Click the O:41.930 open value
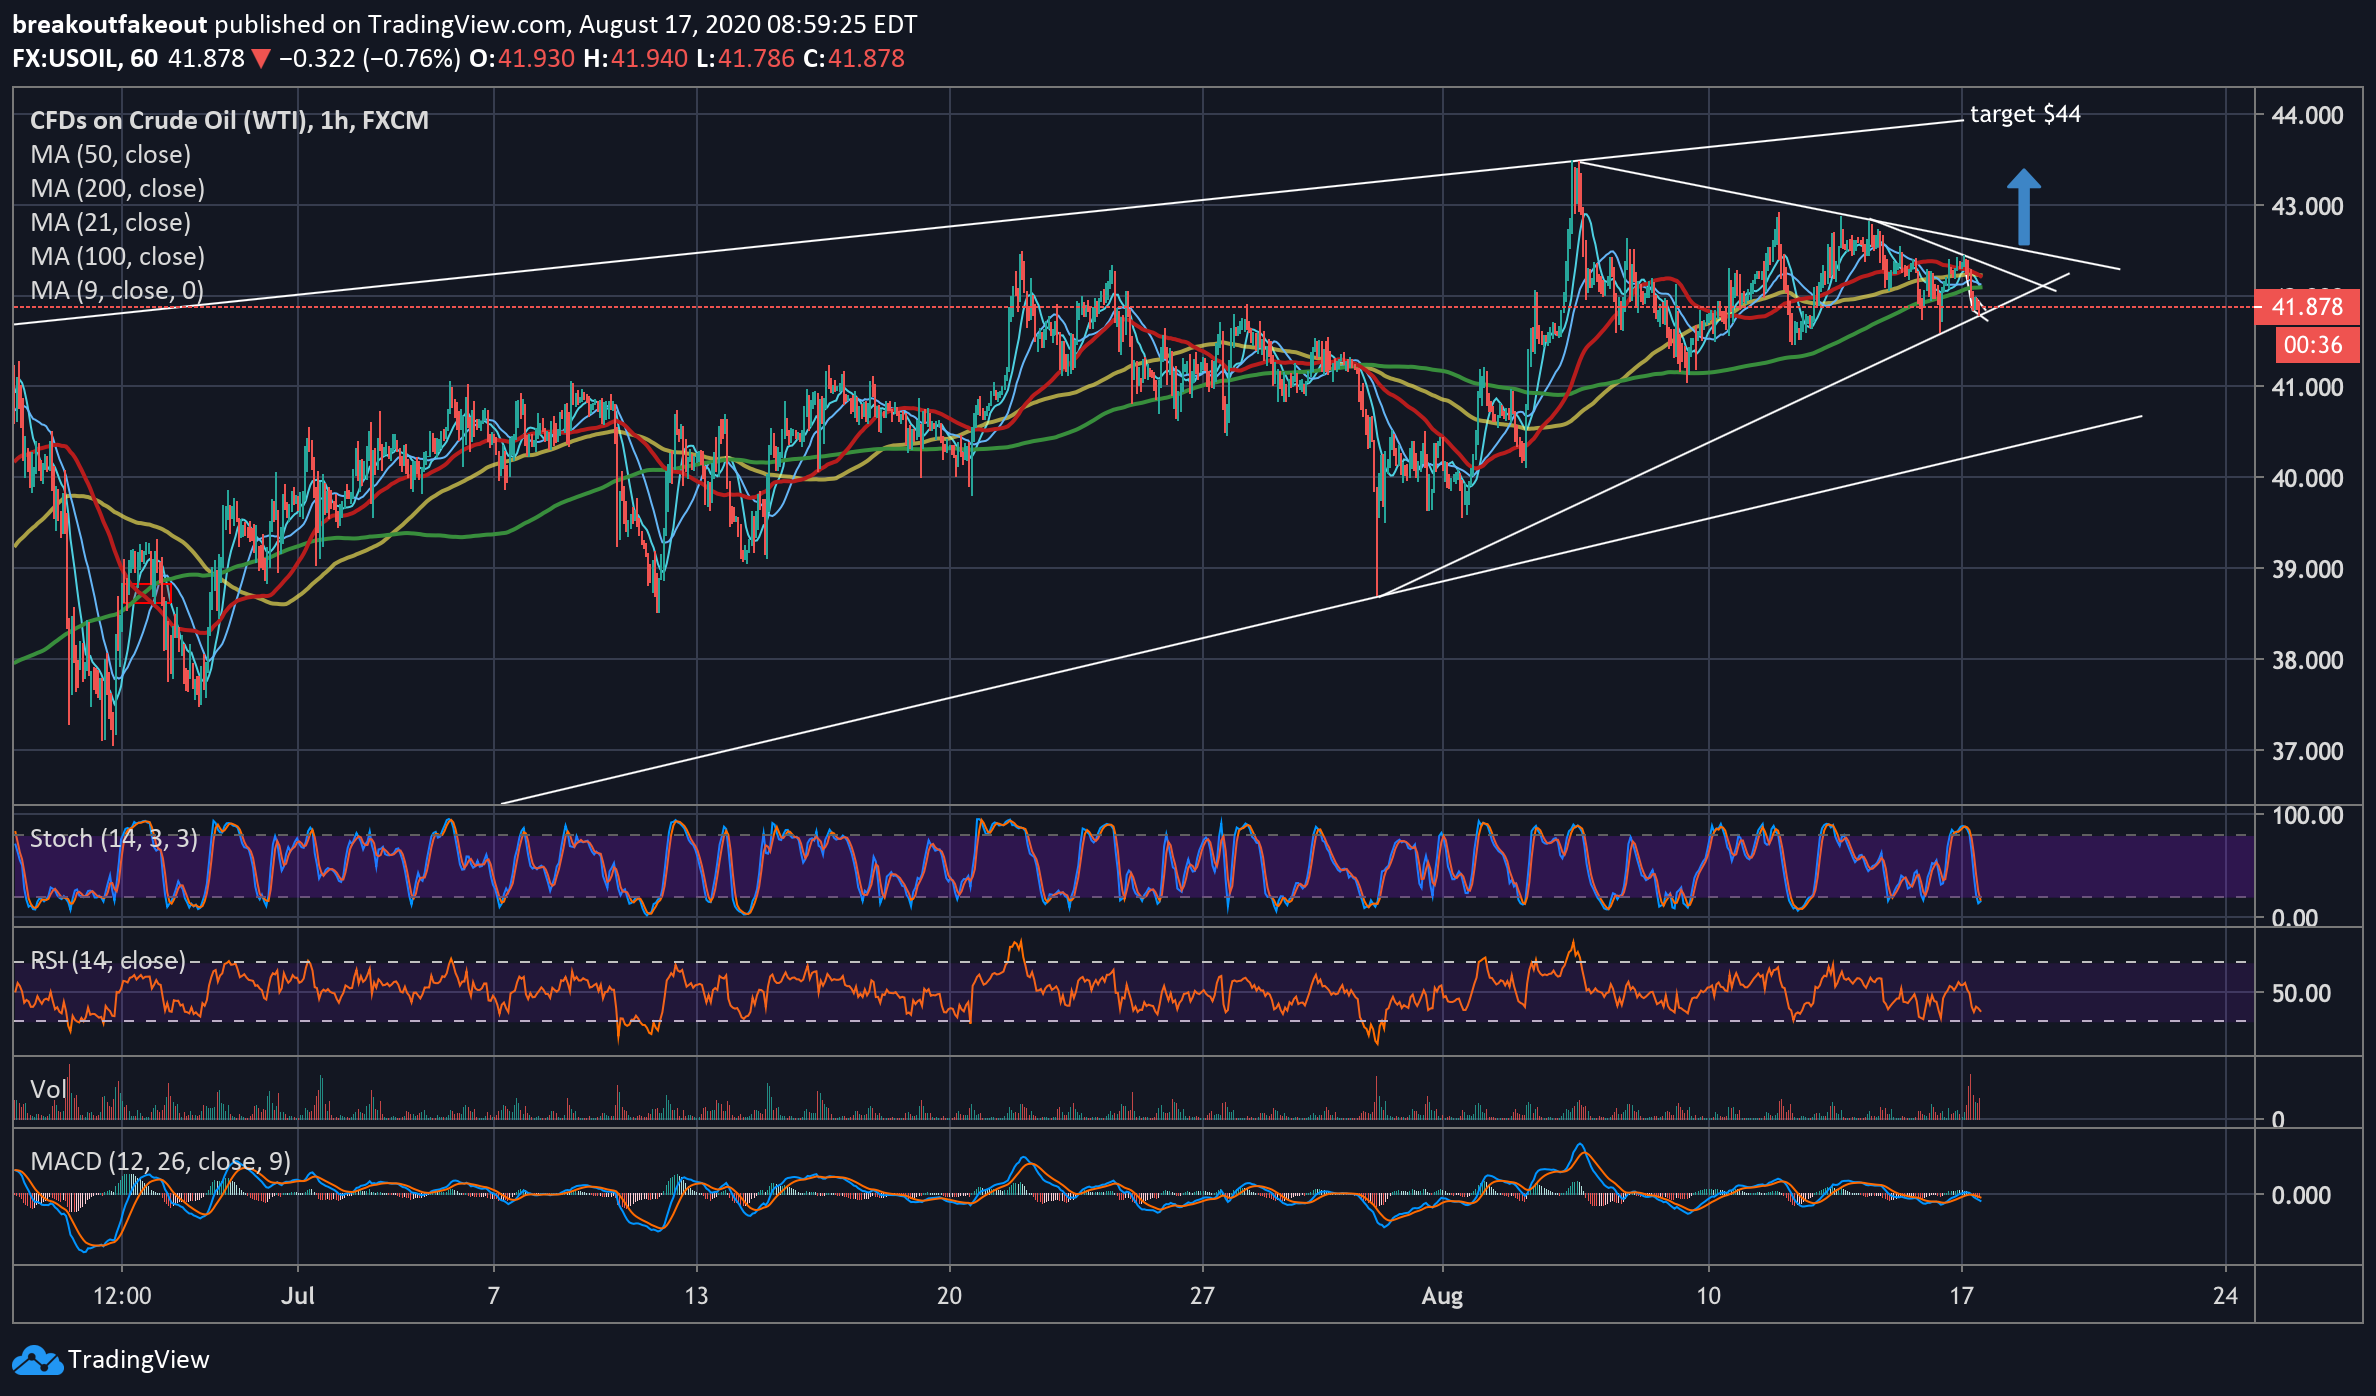The image size is (2376, 1396). coord(522,59)
